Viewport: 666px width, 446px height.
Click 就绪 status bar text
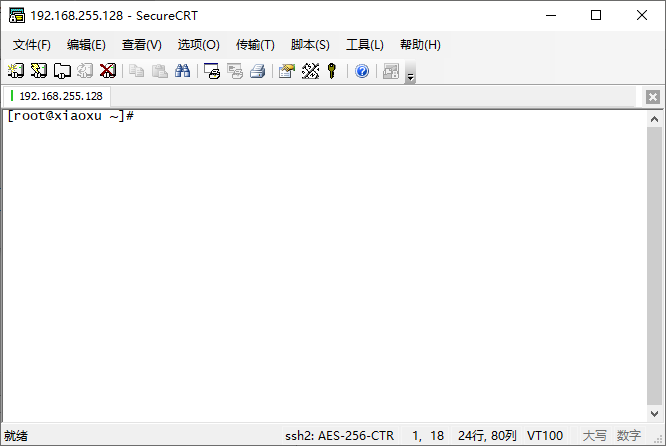click(x=16, y=435)
